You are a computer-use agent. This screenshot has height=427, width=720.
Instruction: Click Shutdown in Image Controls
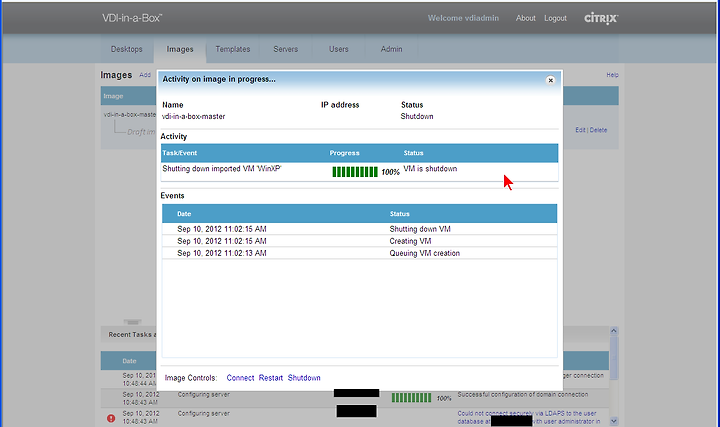(x=304, y=378)
